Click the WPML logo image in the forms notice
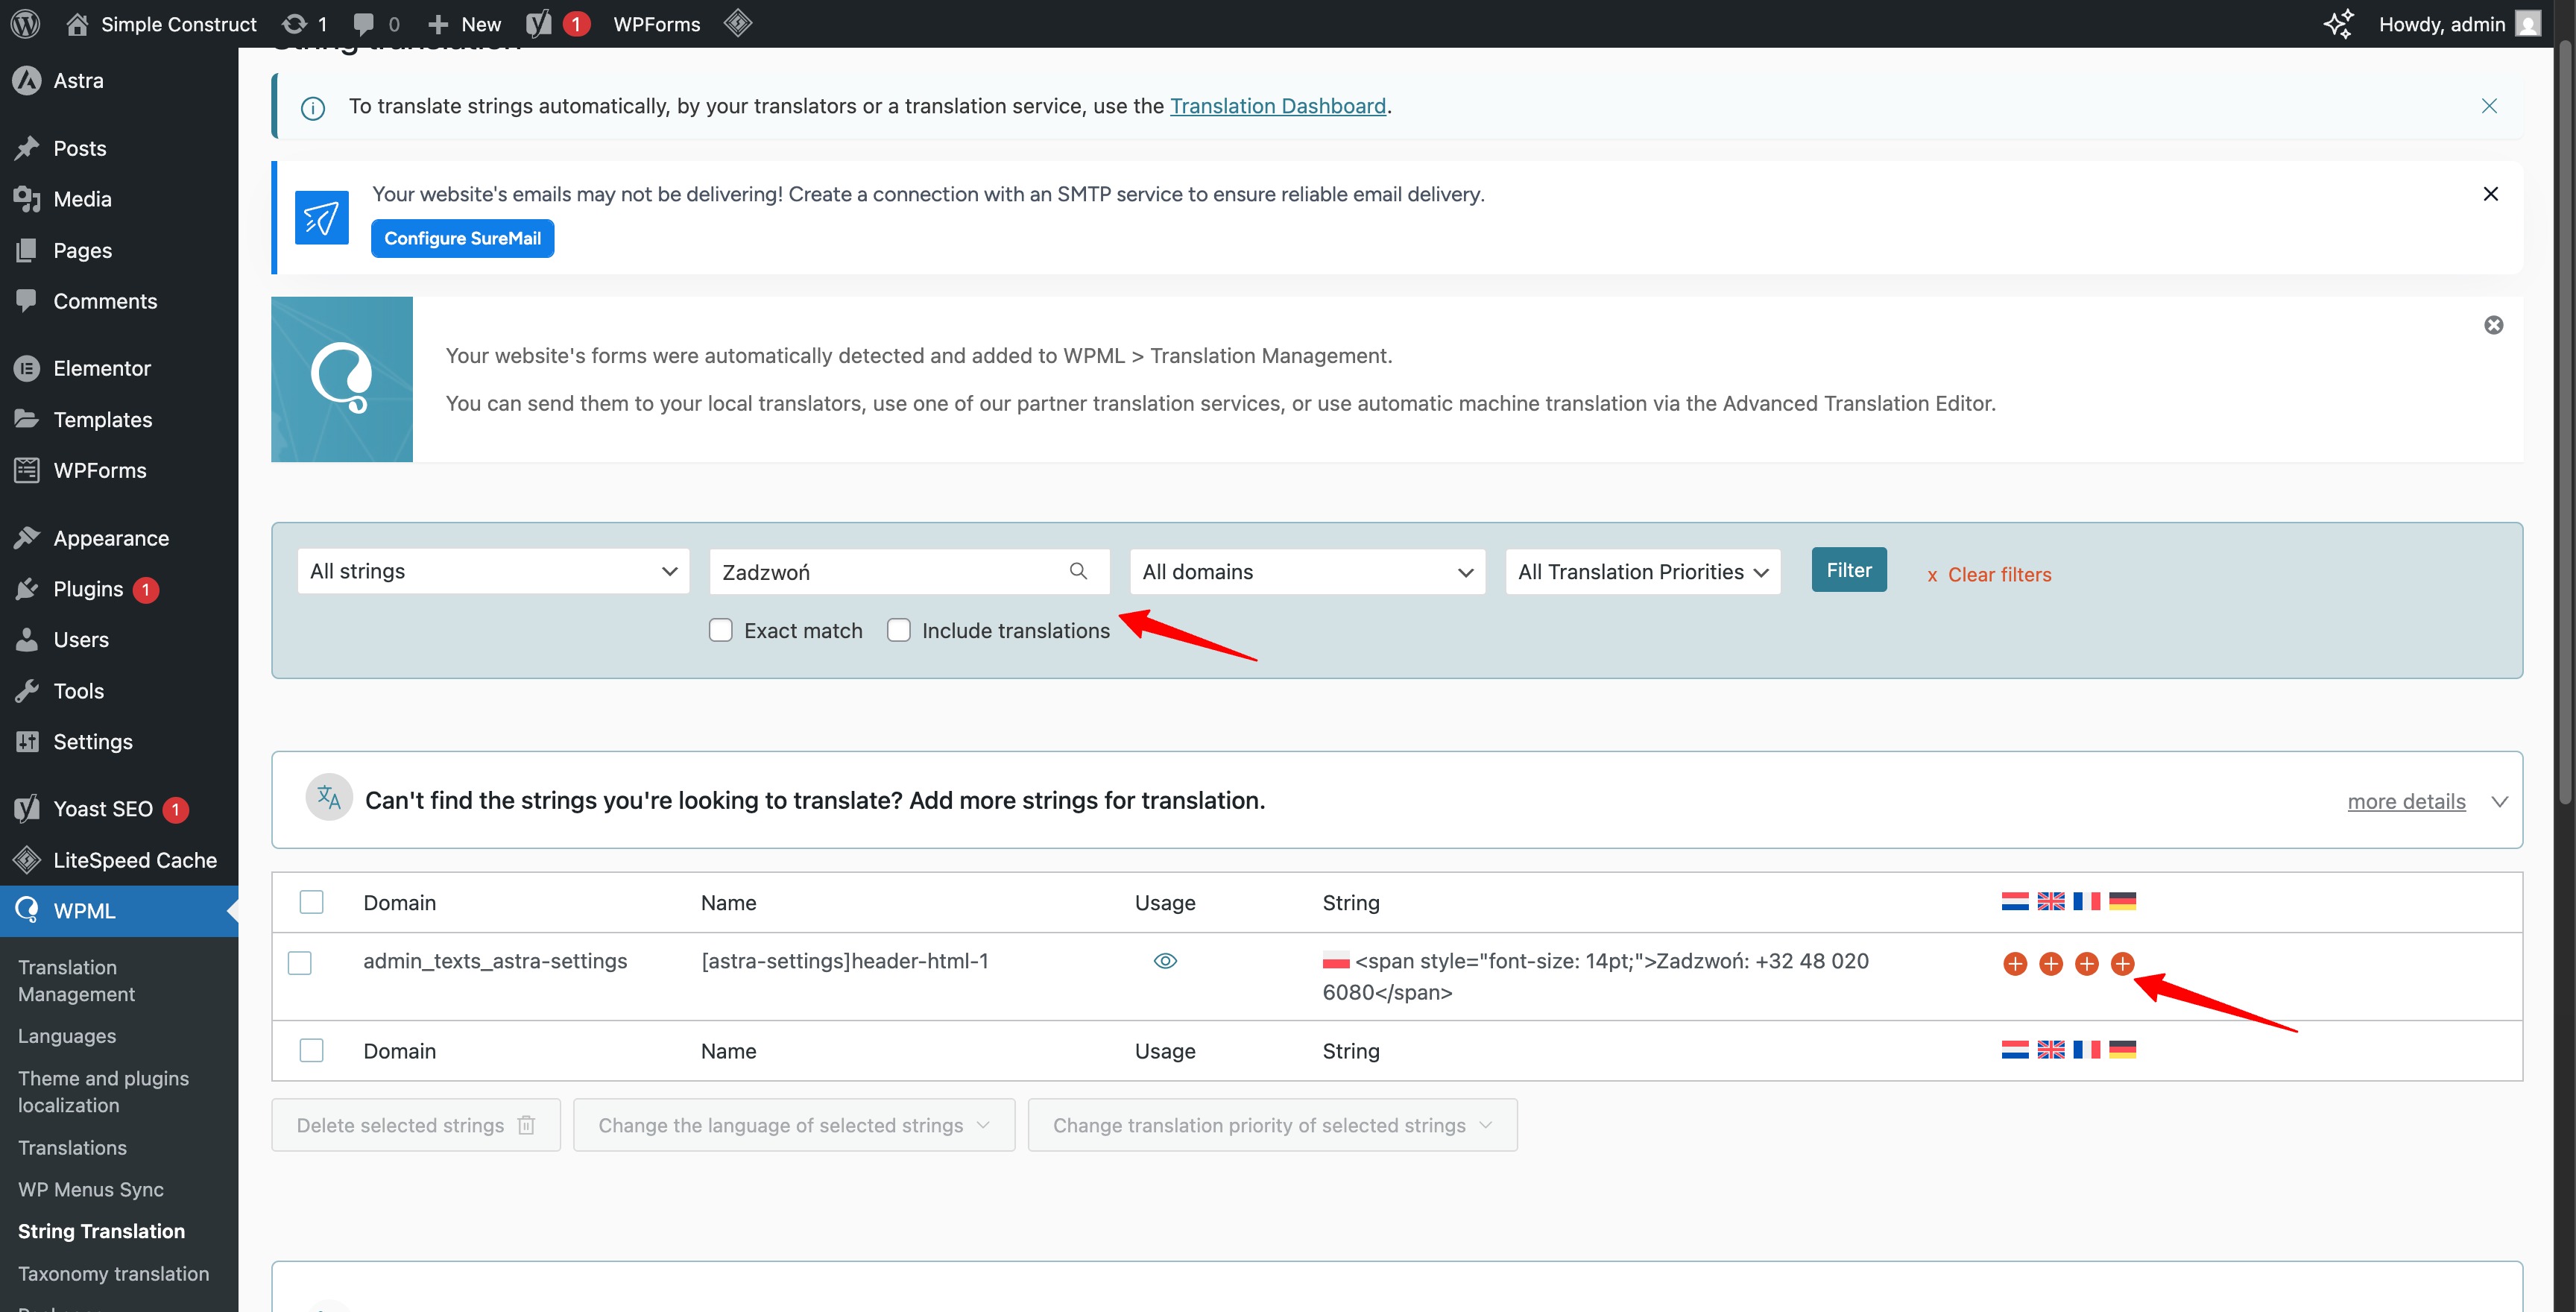 pyautogui.click(x=342, y=379)
